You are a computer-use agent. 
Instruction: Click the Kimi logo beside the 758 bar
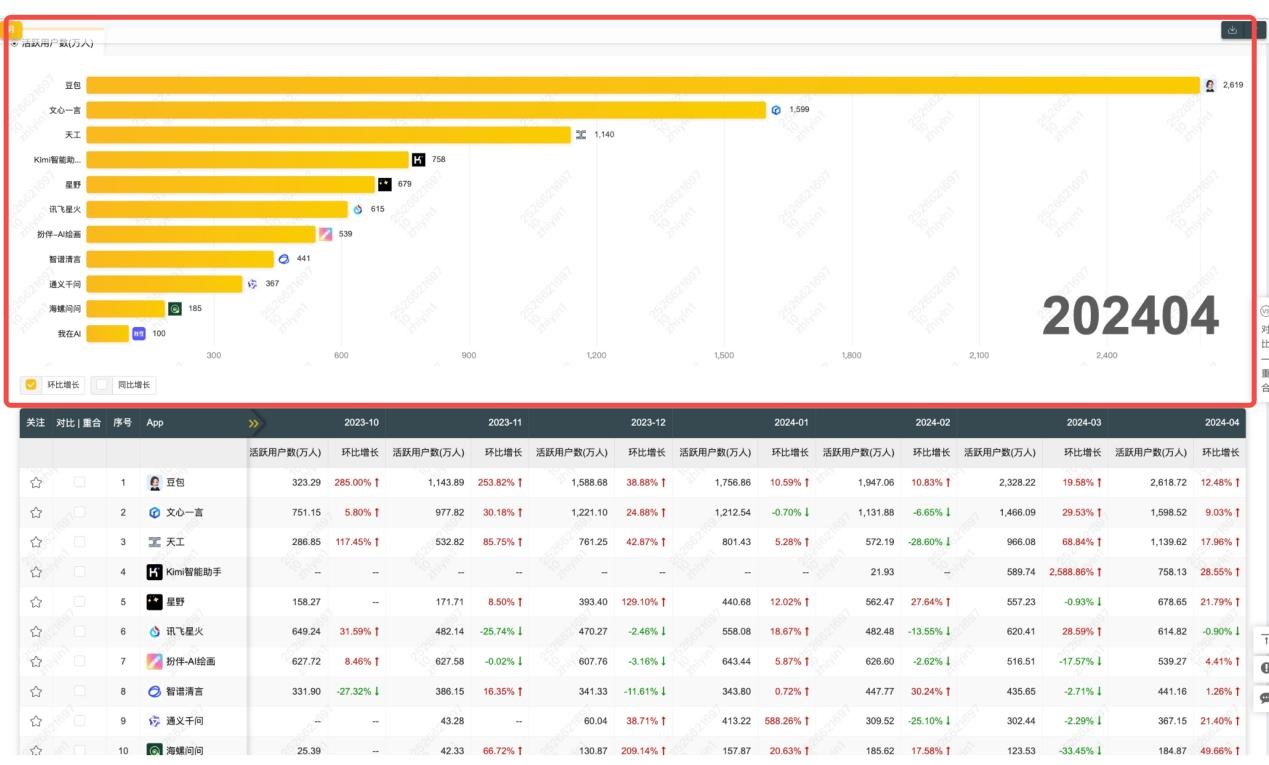click(x=418, y=160)
